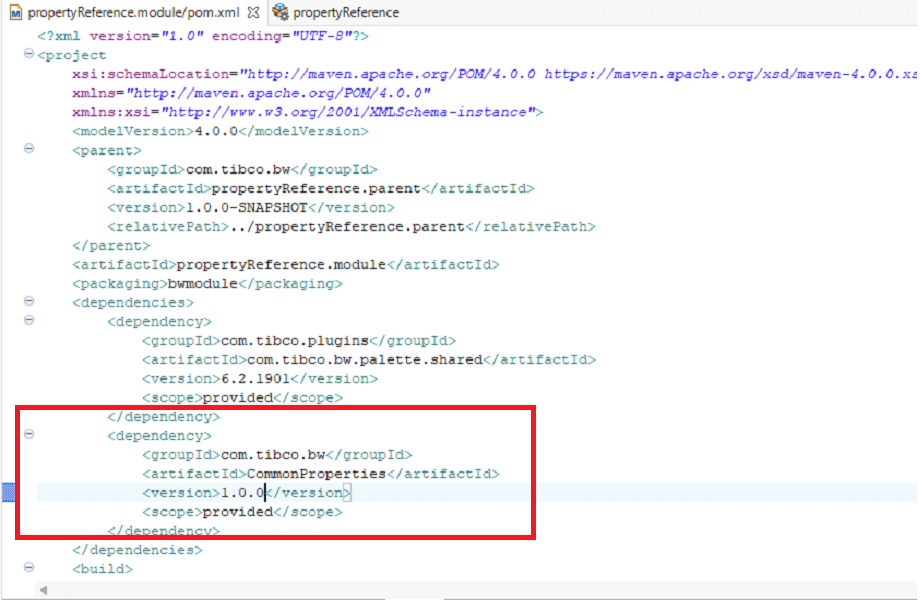920x600 pixels.
Task: Switch to the propertyReference tab
Action: [336, 12]
